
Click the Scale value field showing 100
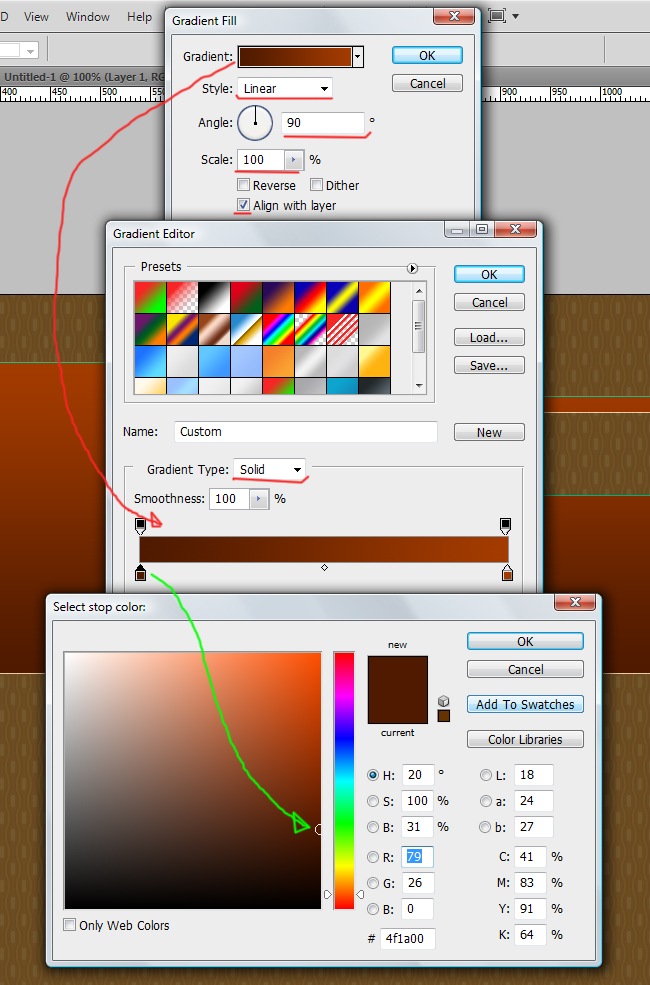point(261,160)
